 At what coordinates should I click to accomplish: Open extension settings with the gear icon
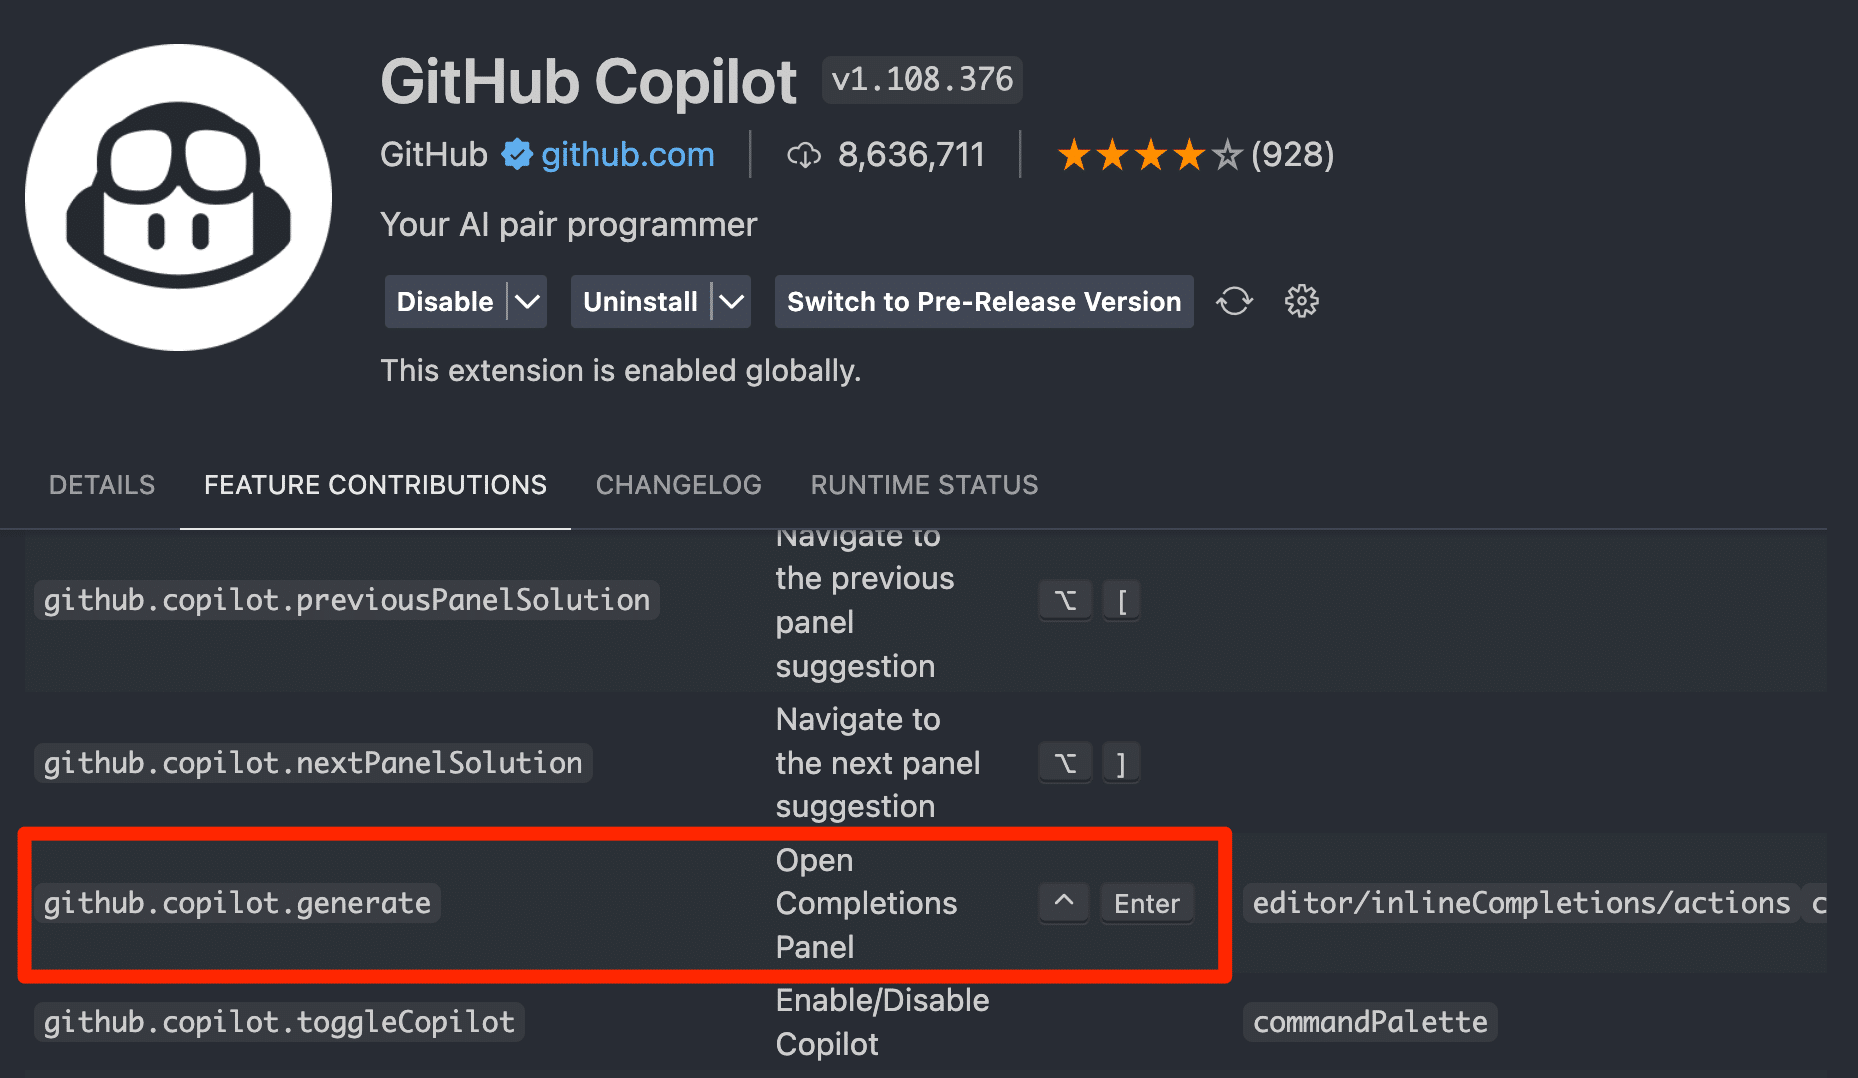point(1301,301)
